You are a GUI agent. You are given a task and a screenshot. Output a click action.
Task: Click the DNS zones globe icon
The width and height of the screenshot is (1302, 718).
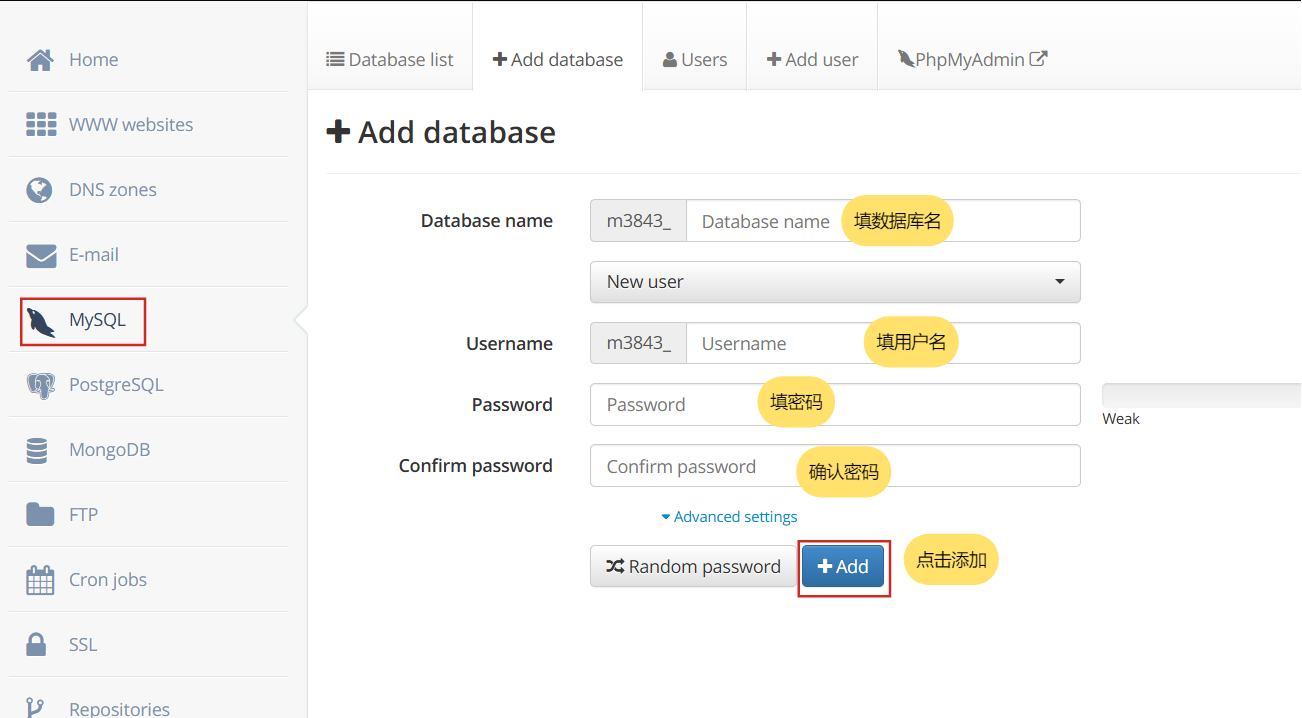tap(40, 190)
